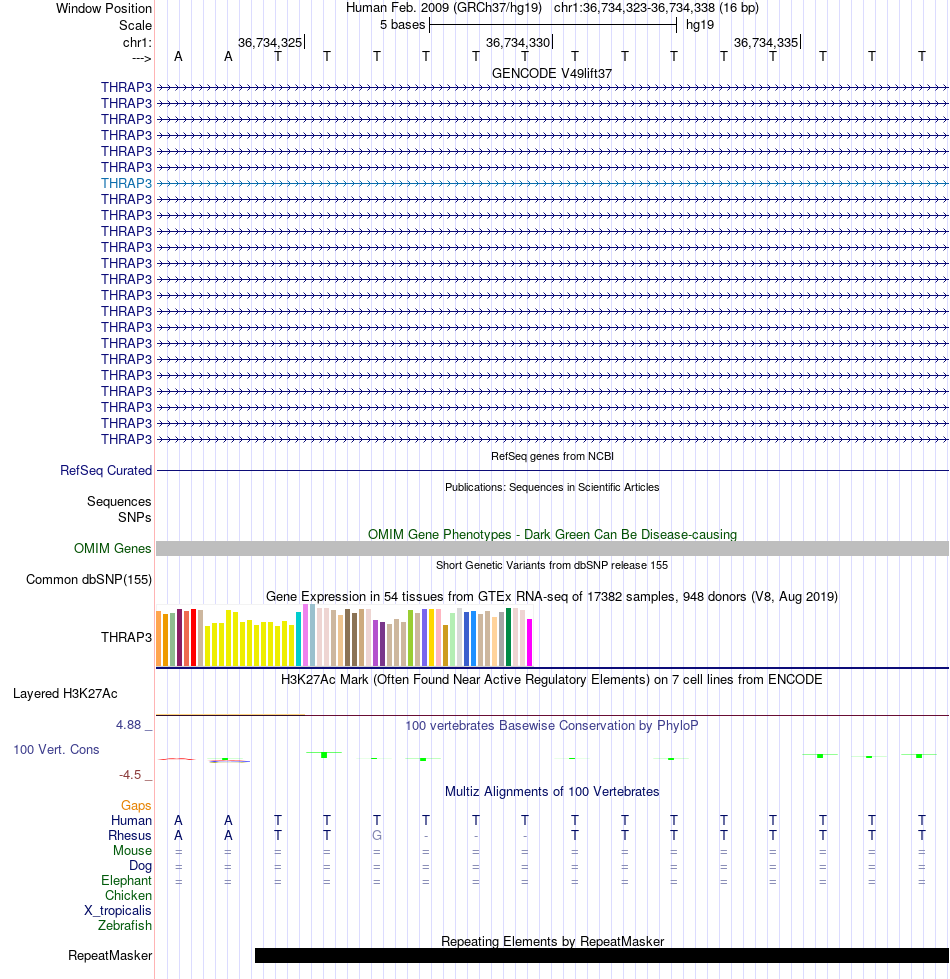Click the mismatched G base in Rhesus row
The width and height of the screenshot is (950, 979).
click(x=376, y=835)
